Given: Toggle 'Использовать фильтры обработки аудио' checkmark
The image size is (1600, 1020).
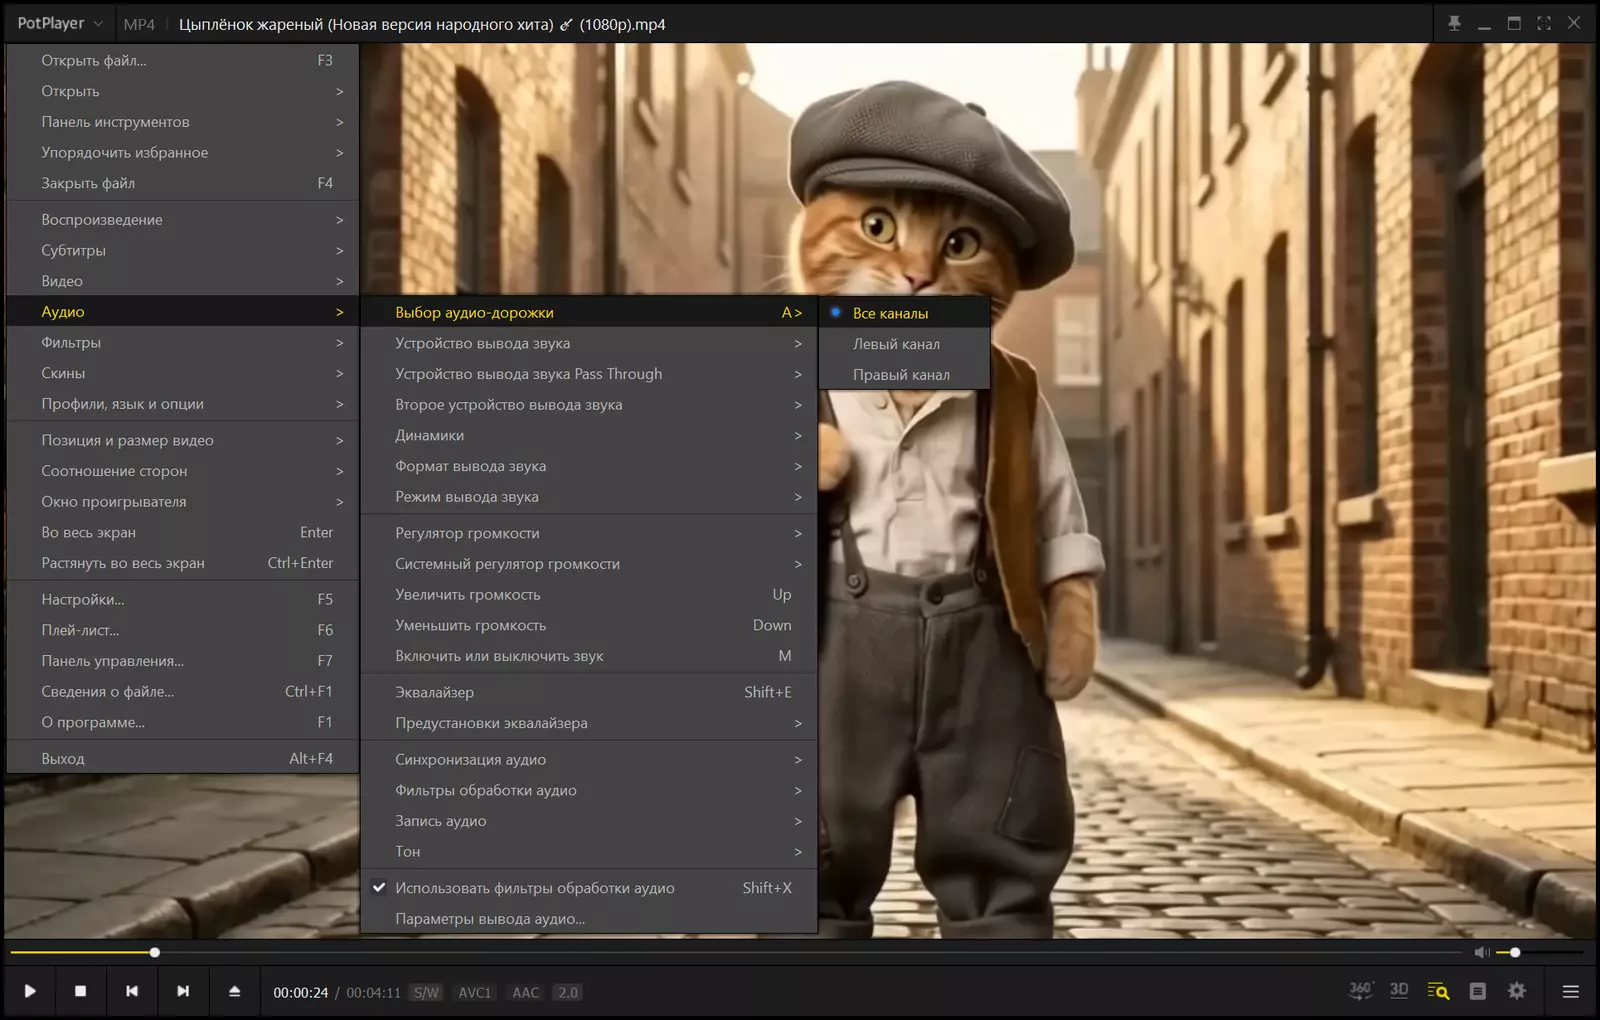Looking at the screenshot, I should (589, 888).
